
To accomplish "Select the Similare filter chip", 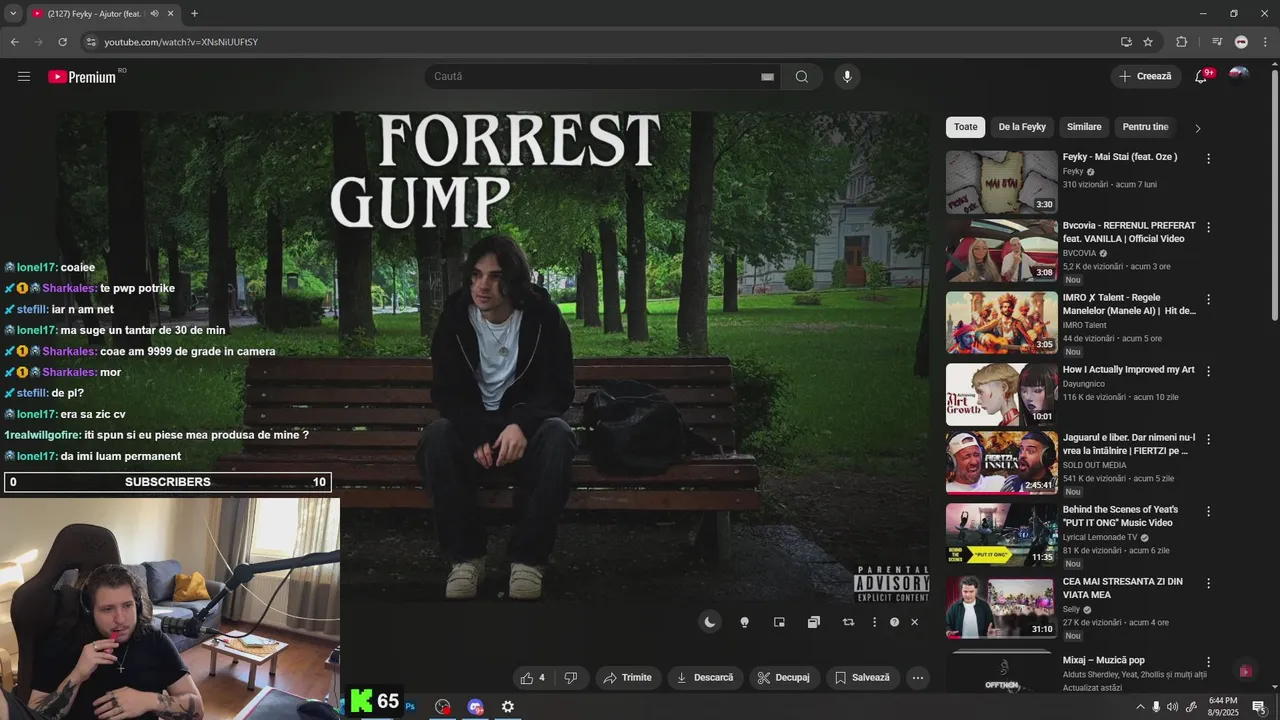I will point(1084,127).
